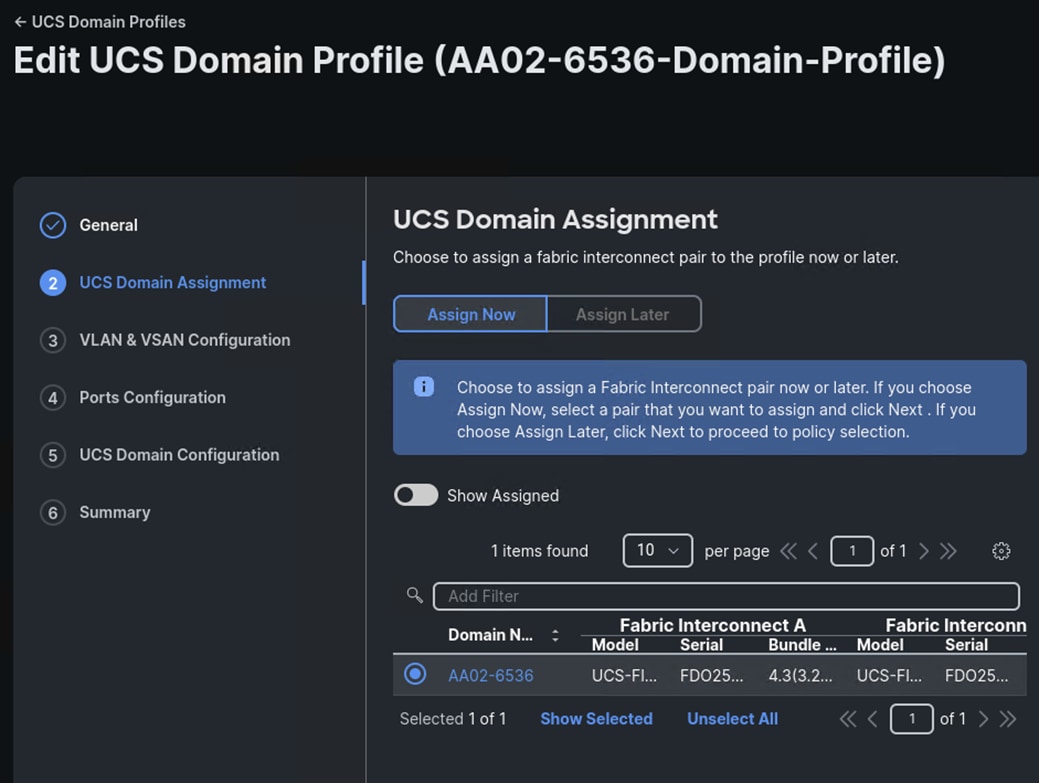Go to previous page in top pagination
This screenshot has width=1039, height=783.
point(813,551)
